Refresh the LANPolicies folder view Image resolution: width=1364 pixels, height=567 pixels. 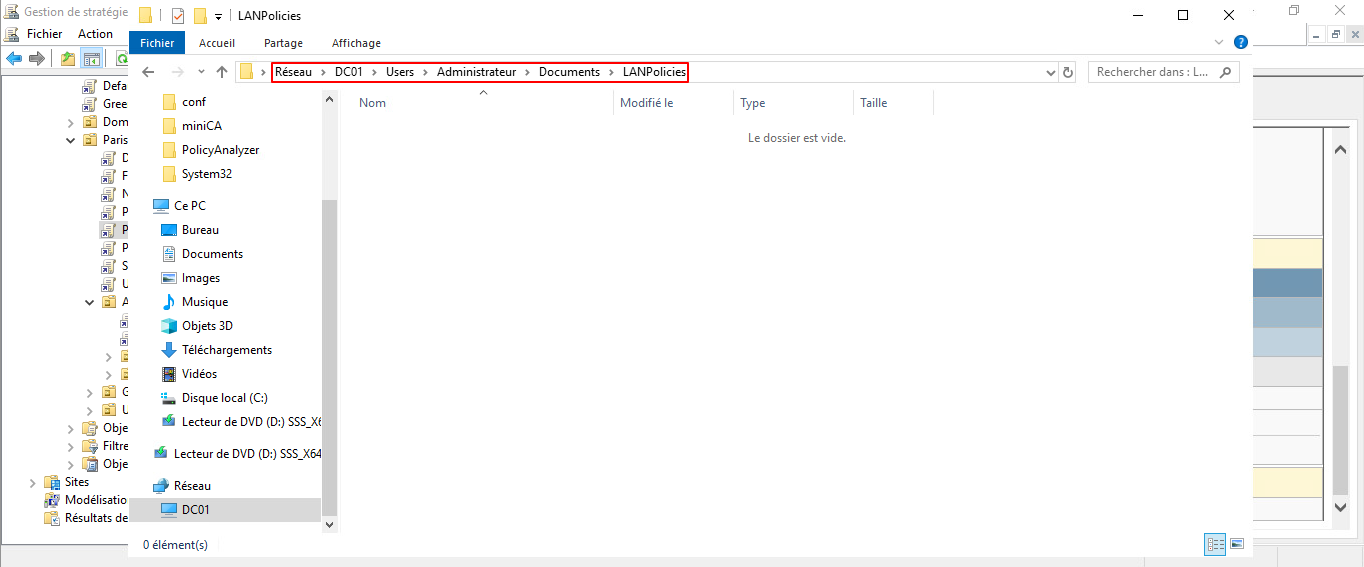click(x=1068, y=72)
